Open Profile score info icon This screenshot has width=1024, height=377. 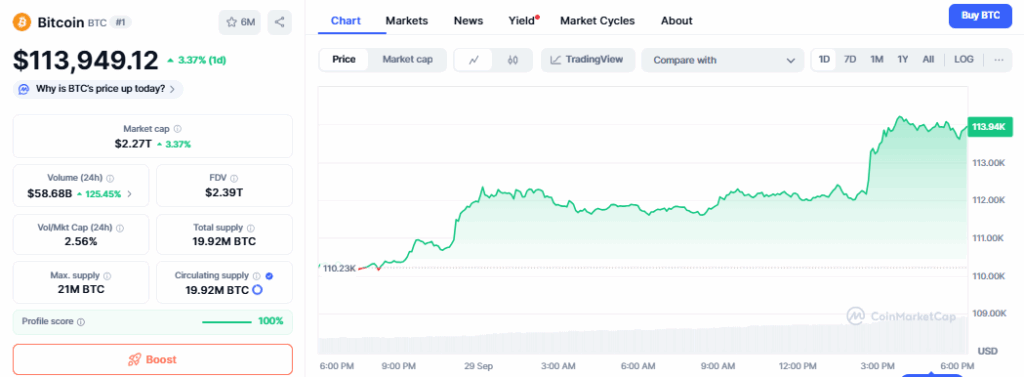80,322
